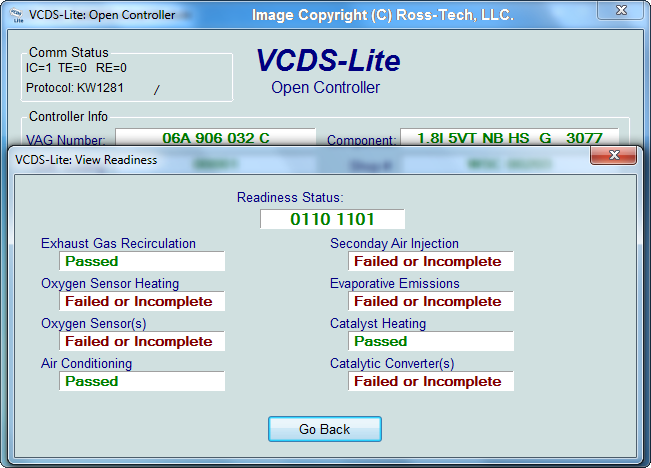
Task: Close the Open Controller window
Action: 621,10
